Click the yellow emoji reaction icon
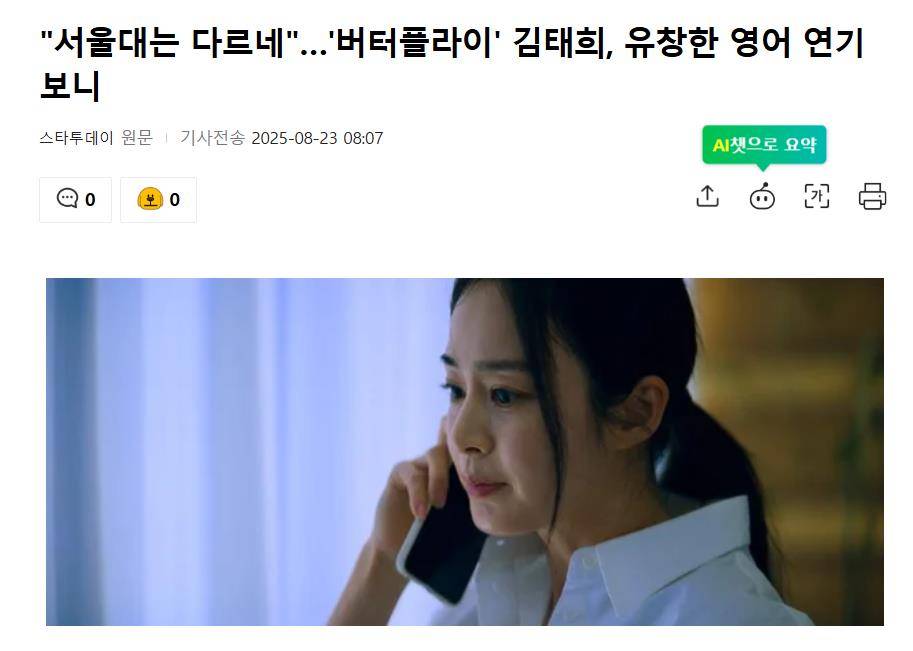This screenshot has width=913, height=651. (x=150, y=199)
